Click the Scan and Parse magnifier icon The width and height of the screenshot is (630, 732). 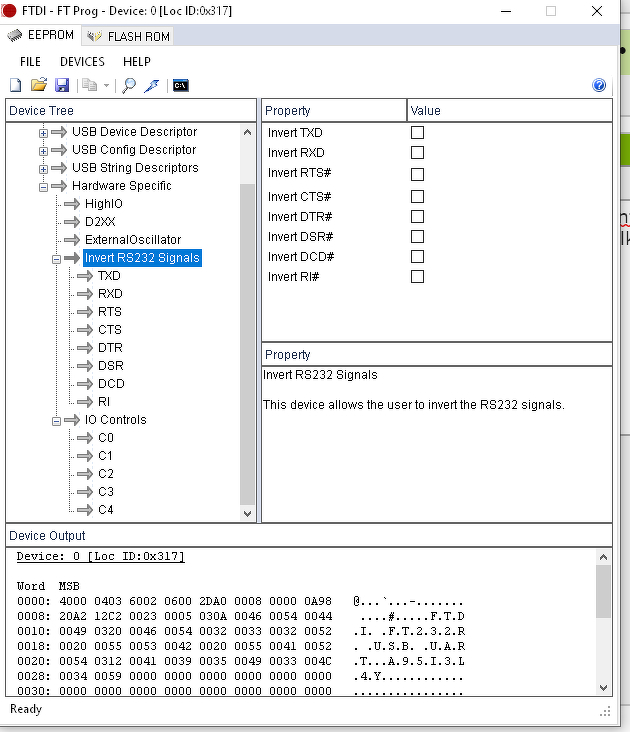pos(129,85)
